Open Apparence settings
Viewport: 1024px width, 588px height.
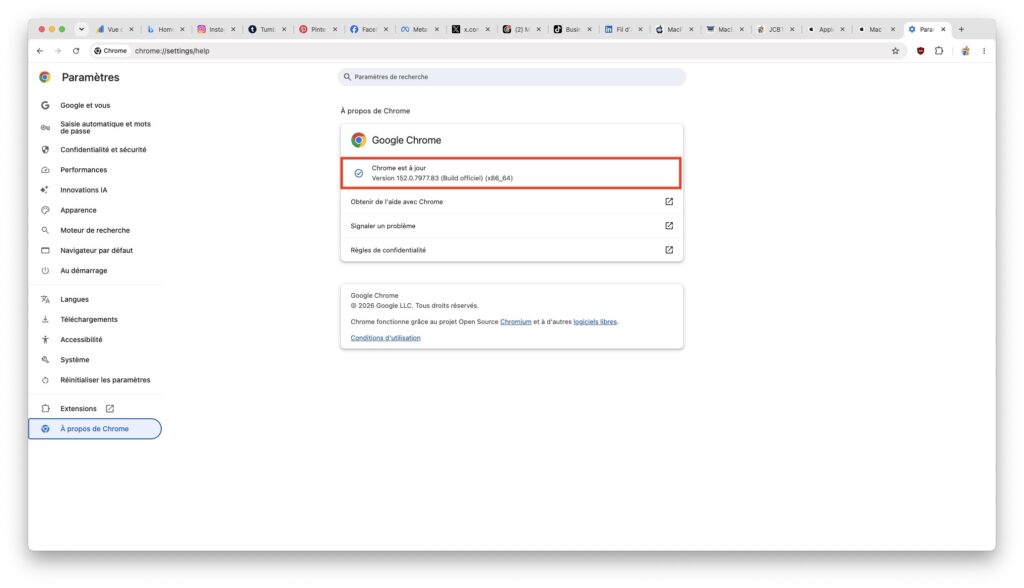[x=78, y=210]
